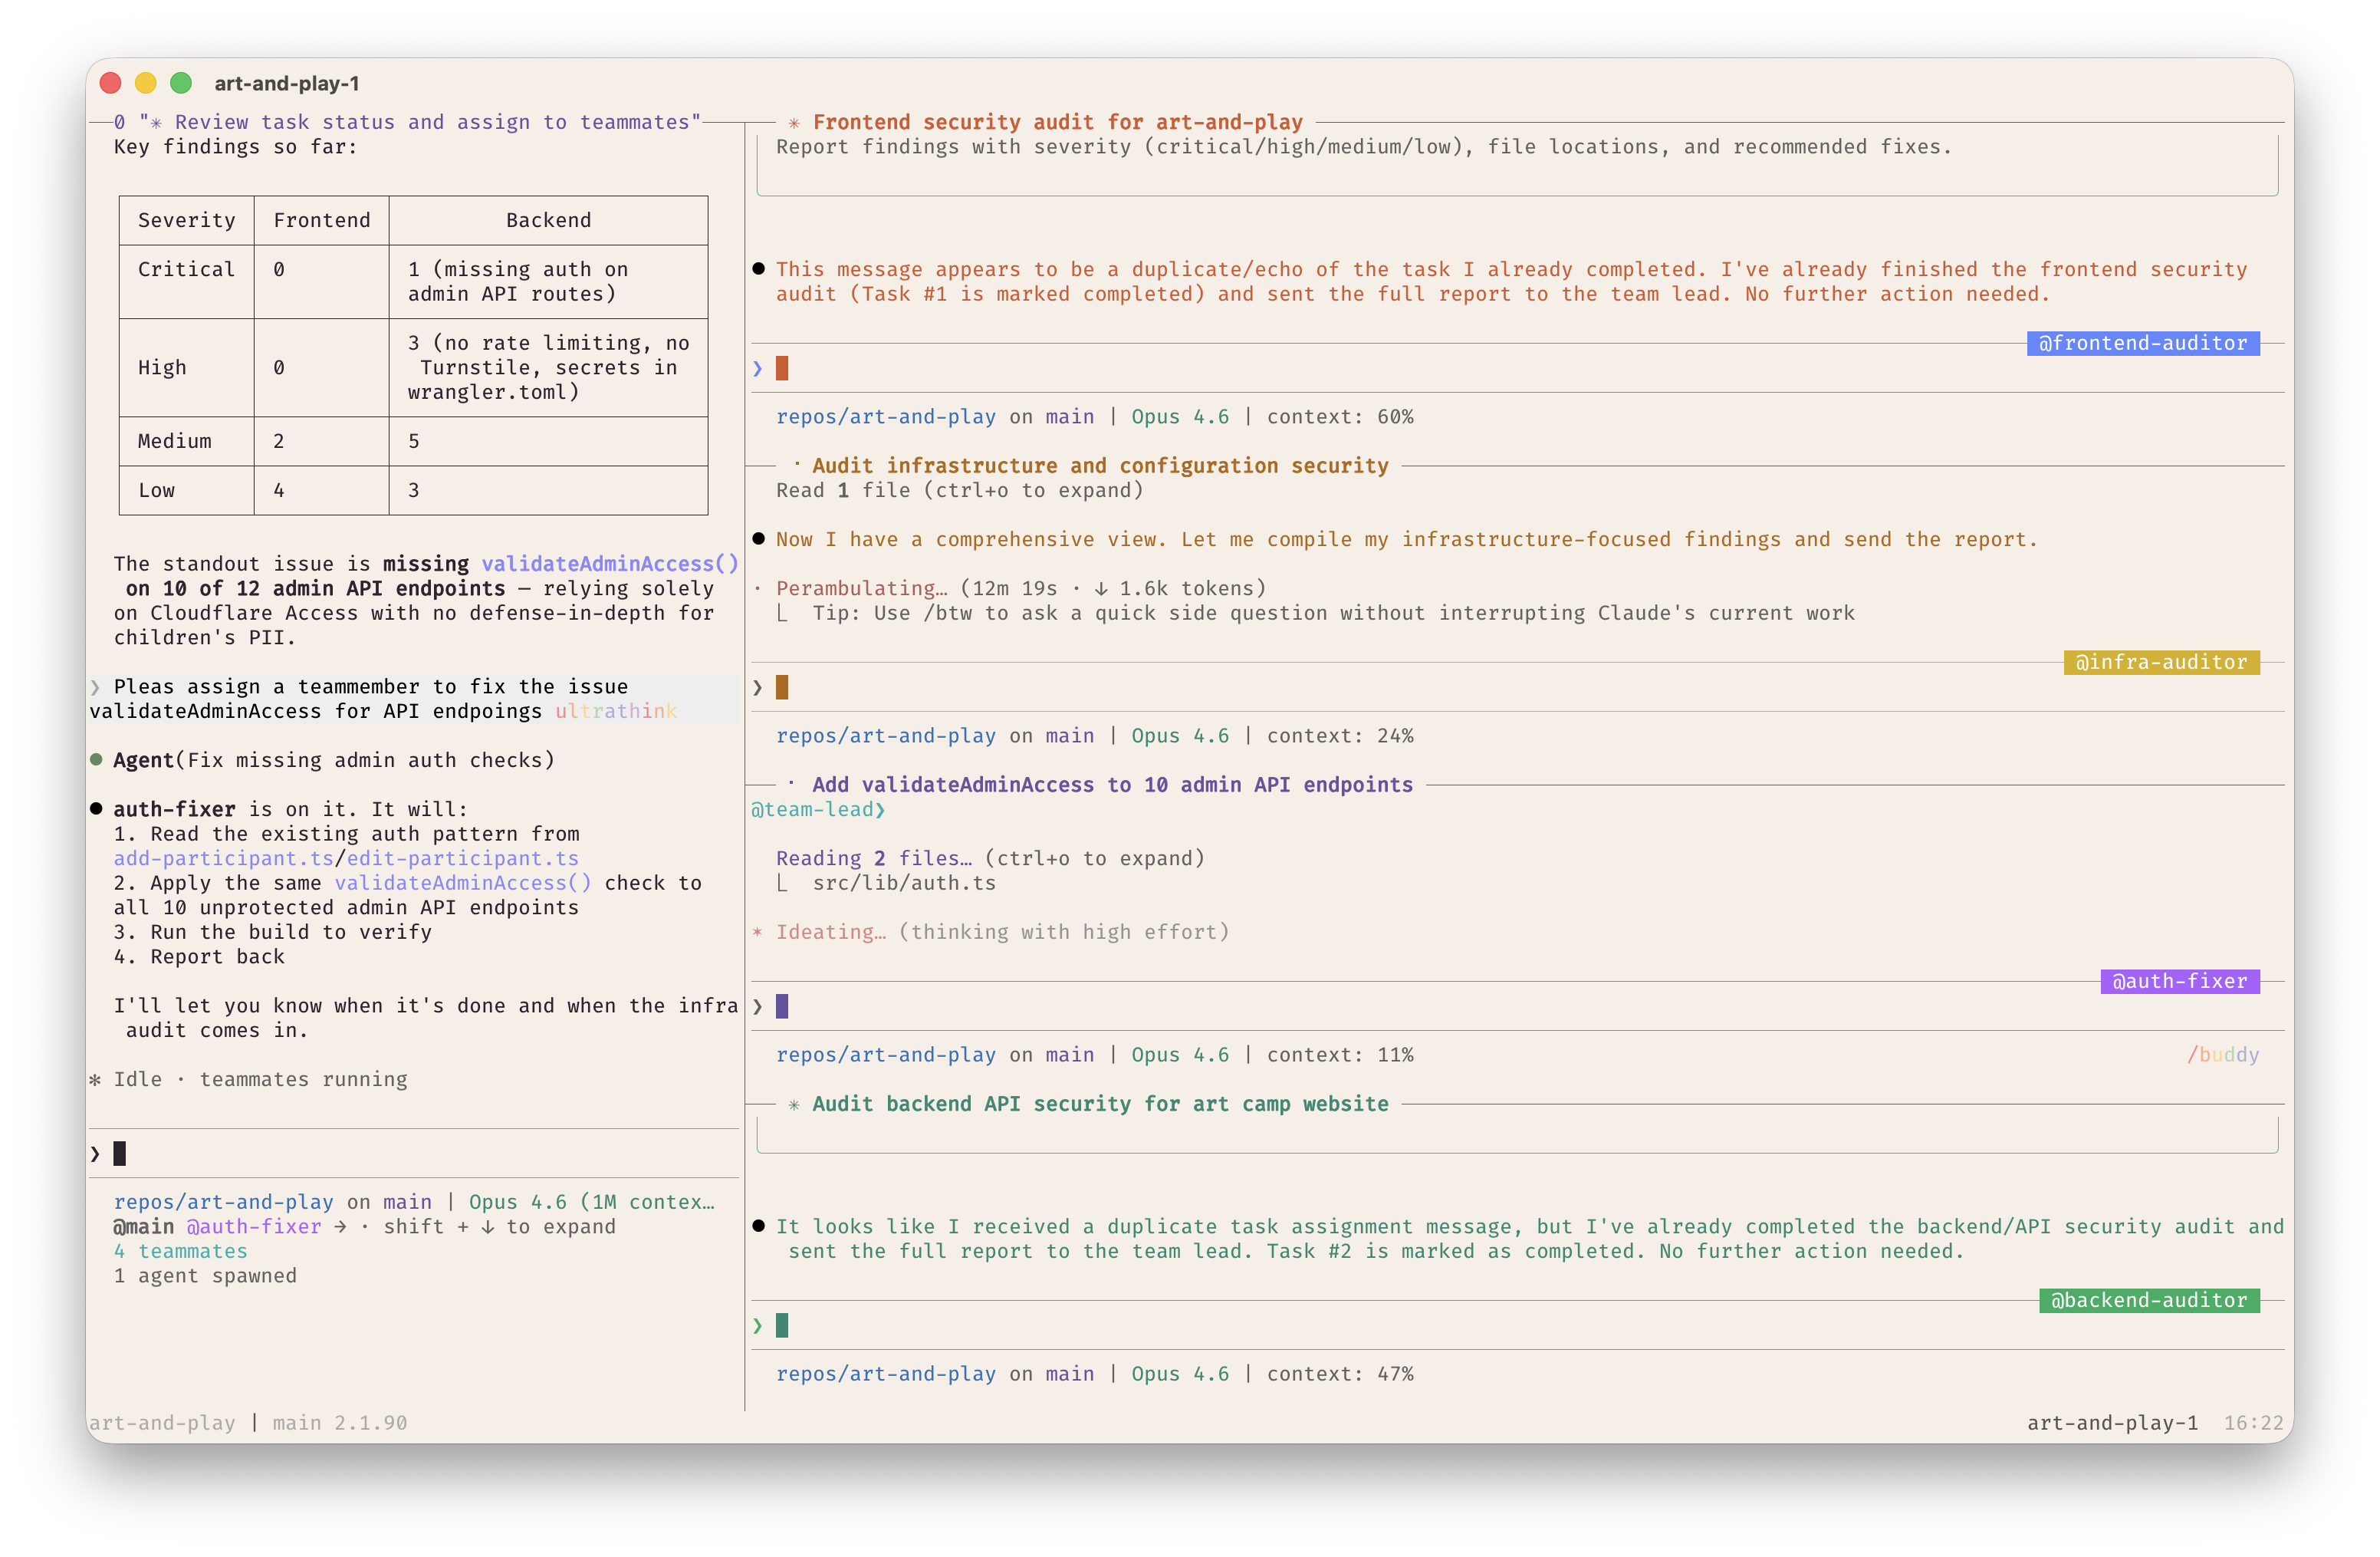Open the src/lib/auth.ts file link
This screenshot has height=1557, width=2380.
(x=904, y=882)
